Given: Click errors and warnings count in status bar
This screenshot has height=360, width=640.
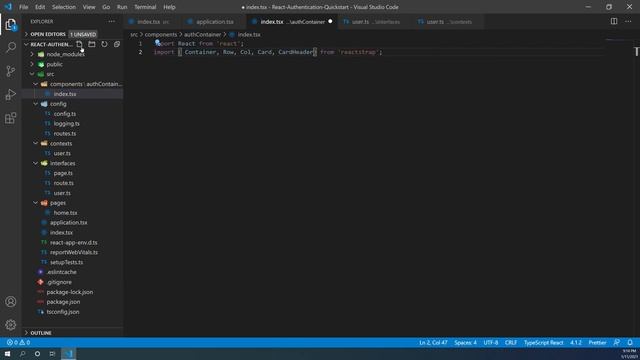Looking at the screenshot, I should [x=18, y=342].
